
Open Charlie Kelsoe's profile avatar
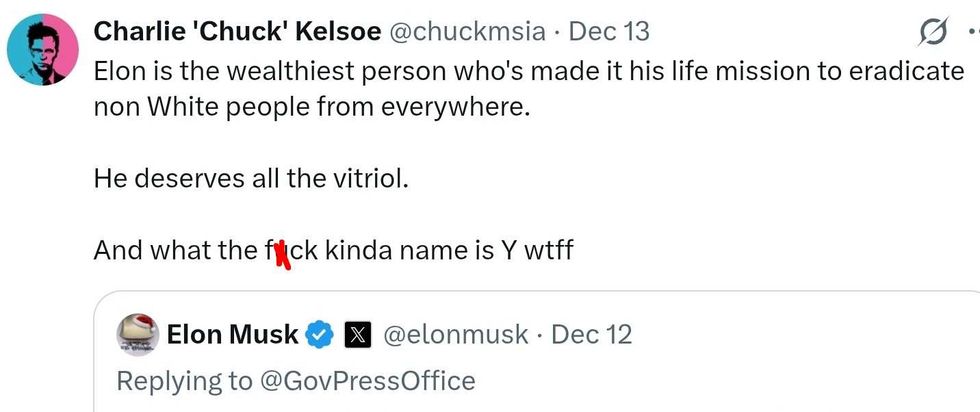click(x=44, y=51)
